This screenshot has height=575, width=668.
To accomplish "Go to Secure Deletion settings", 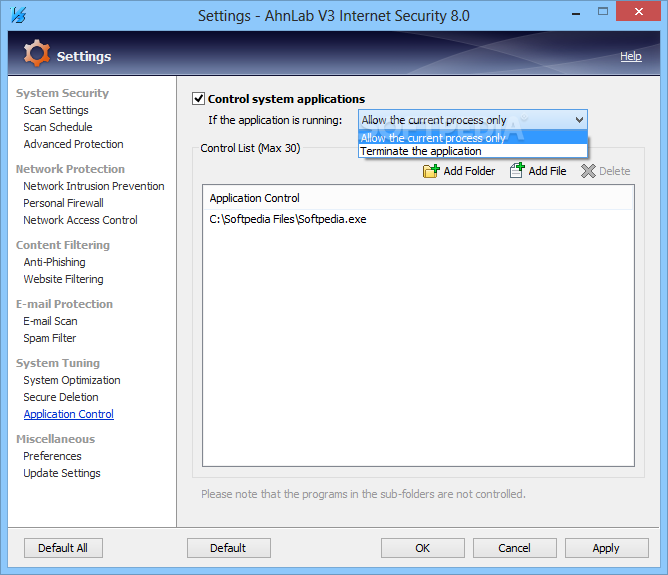I will coord(61,397).
